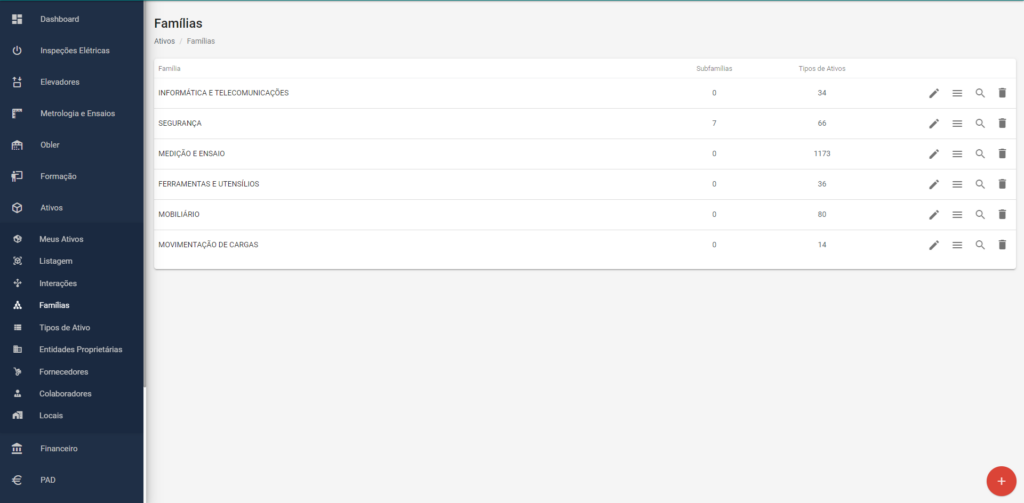Delete the MOVIMENTAÇÃO DE CARGAS family
This screenshot has width=1024, height=503.
point(1002,245)
